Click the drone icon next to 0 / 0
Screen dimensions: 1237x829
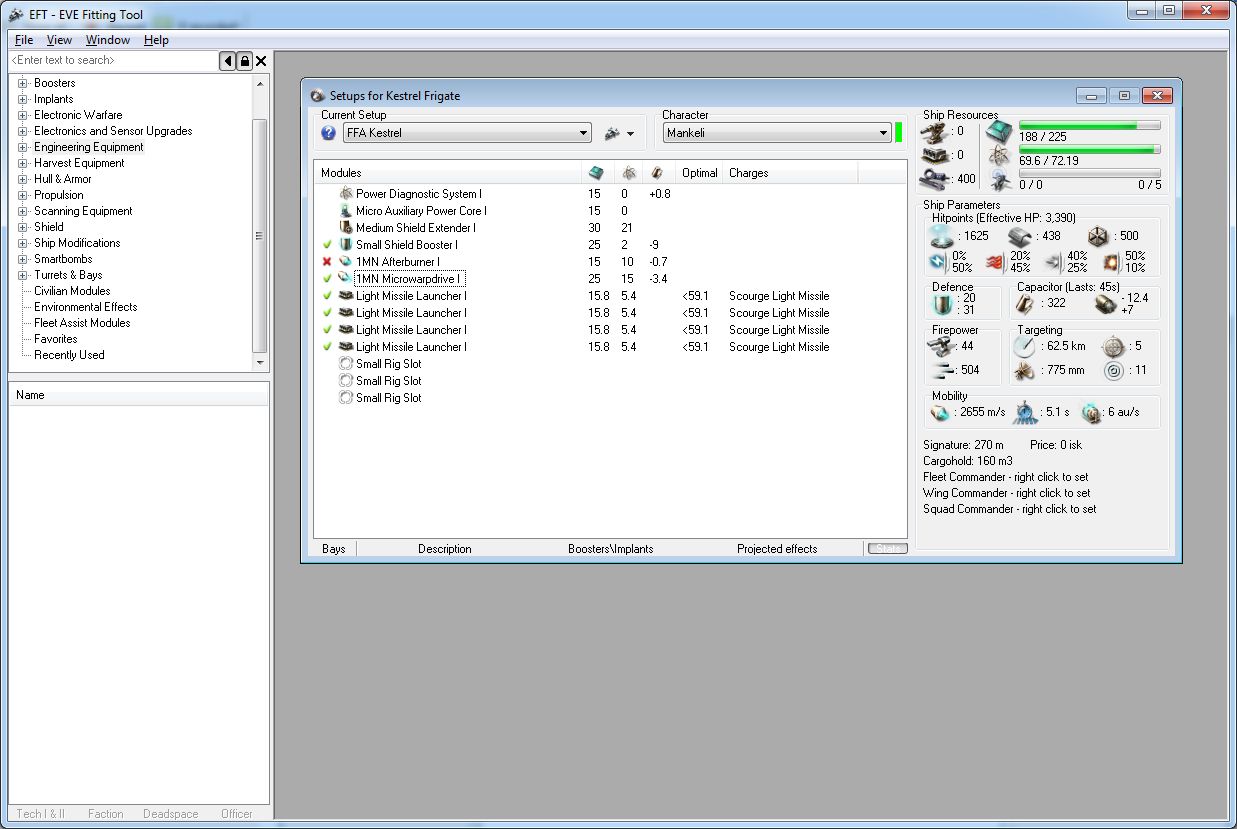(x=999, y=179)
